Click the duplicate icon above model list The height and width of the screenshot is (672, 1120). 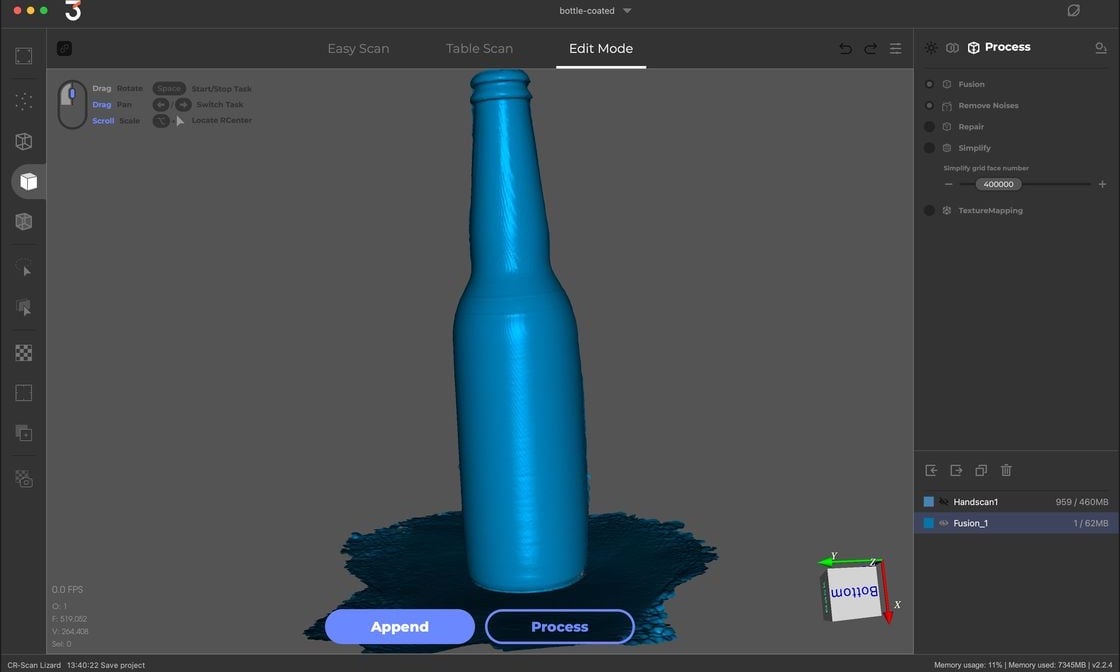tap(981, 470)
